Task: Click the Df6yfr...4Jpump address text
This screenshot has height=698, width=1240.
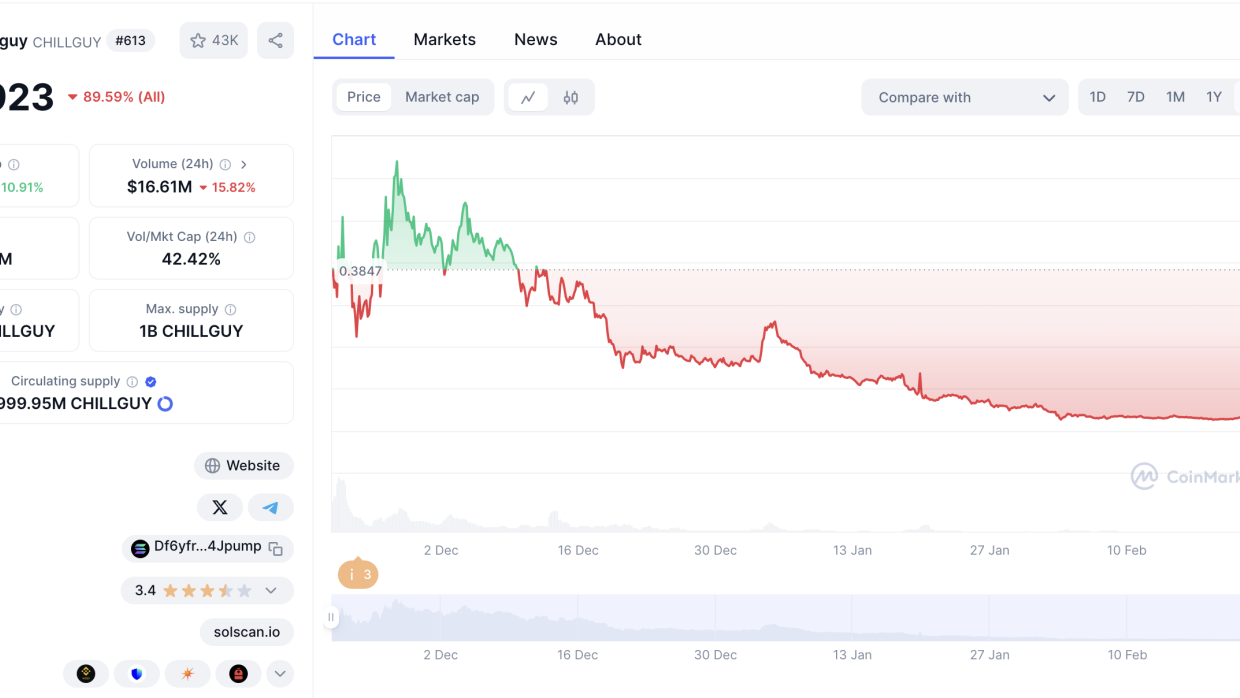Action: click(x=207, y=547)
